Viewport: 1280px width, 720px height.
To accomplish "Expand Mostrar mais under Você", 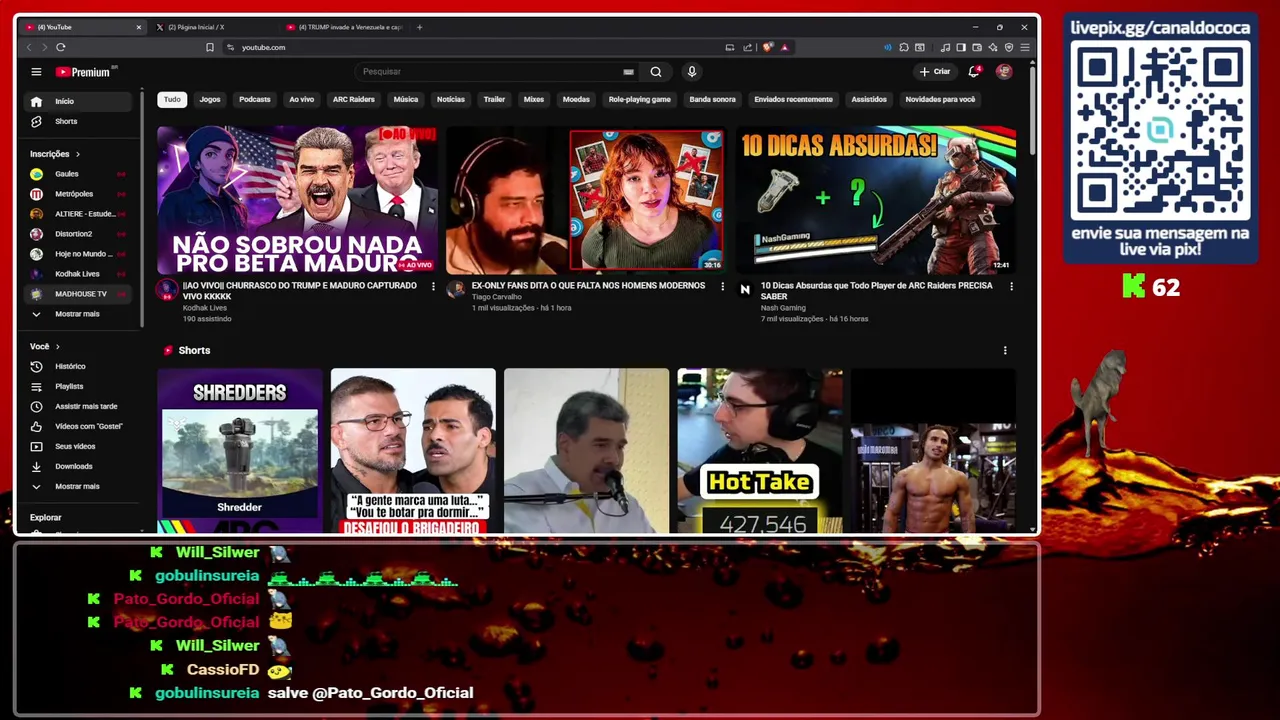I will click(x=79, y=486).
